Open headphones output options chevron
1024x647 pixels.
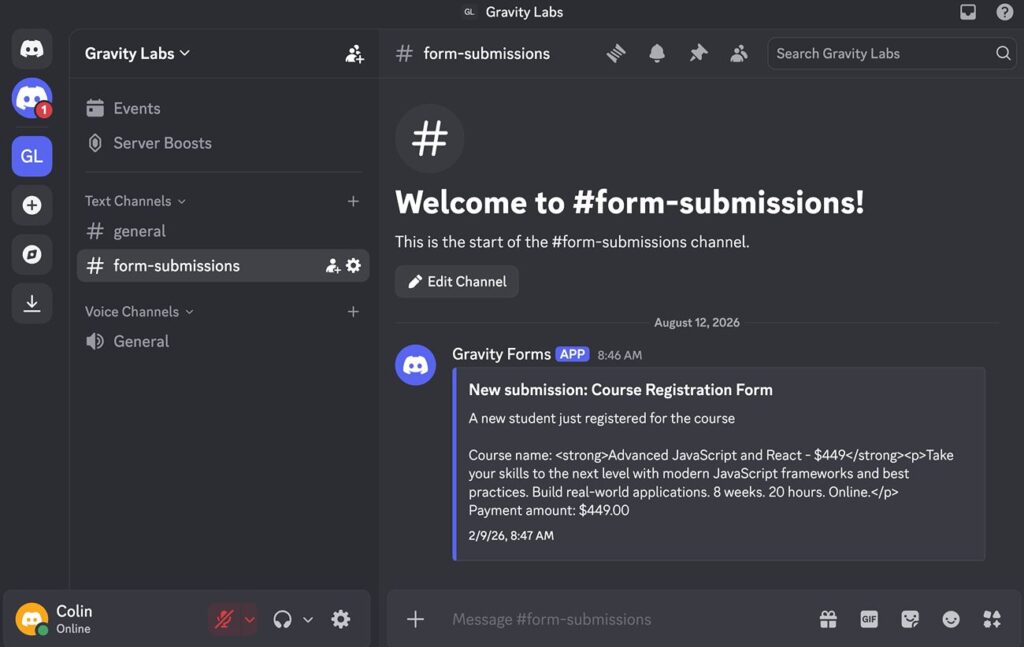(308, 620)
